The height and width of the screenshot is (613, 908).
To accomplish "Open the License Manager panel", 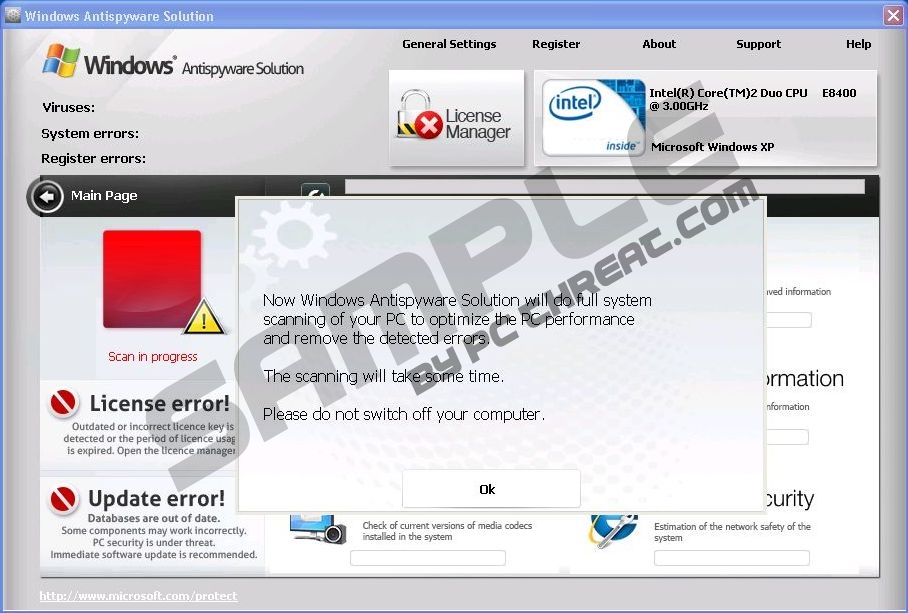I will 456,118.
